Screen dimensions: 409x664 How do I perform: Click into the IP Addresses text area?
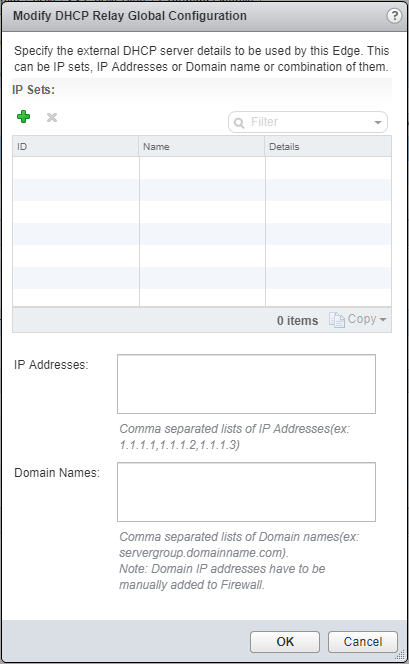246,384
